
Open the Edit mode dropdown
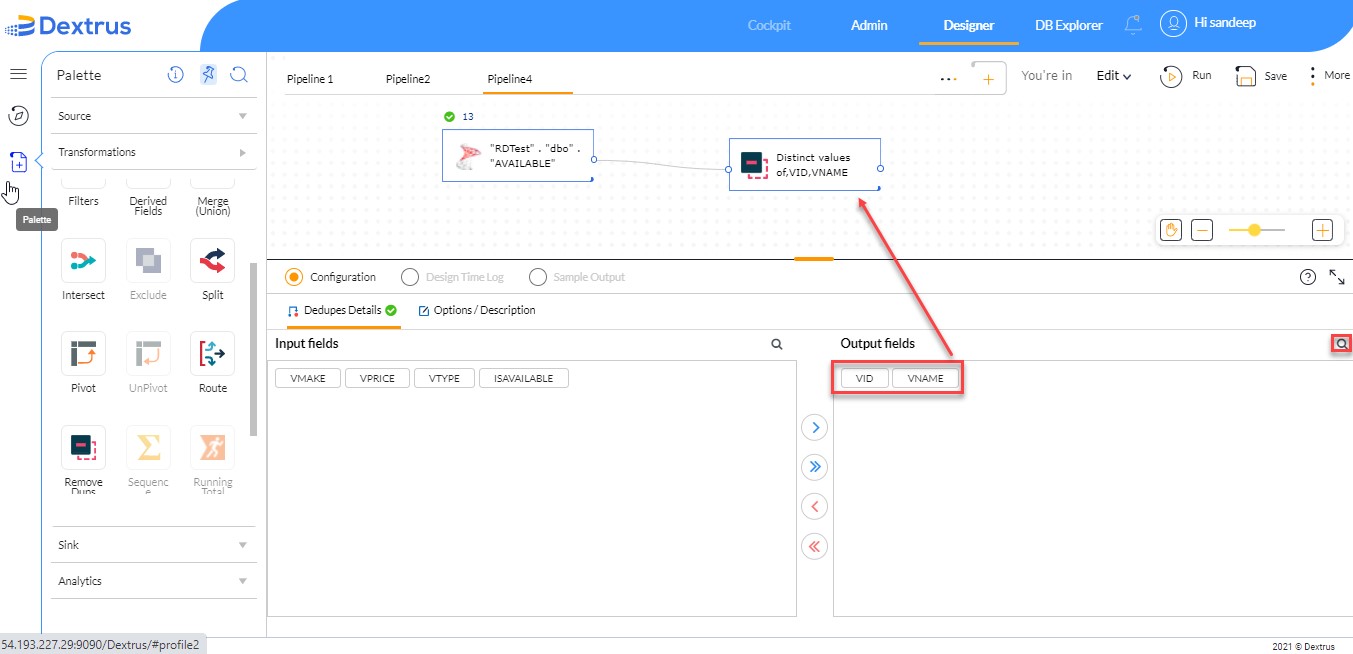[x=1114, y=76]
